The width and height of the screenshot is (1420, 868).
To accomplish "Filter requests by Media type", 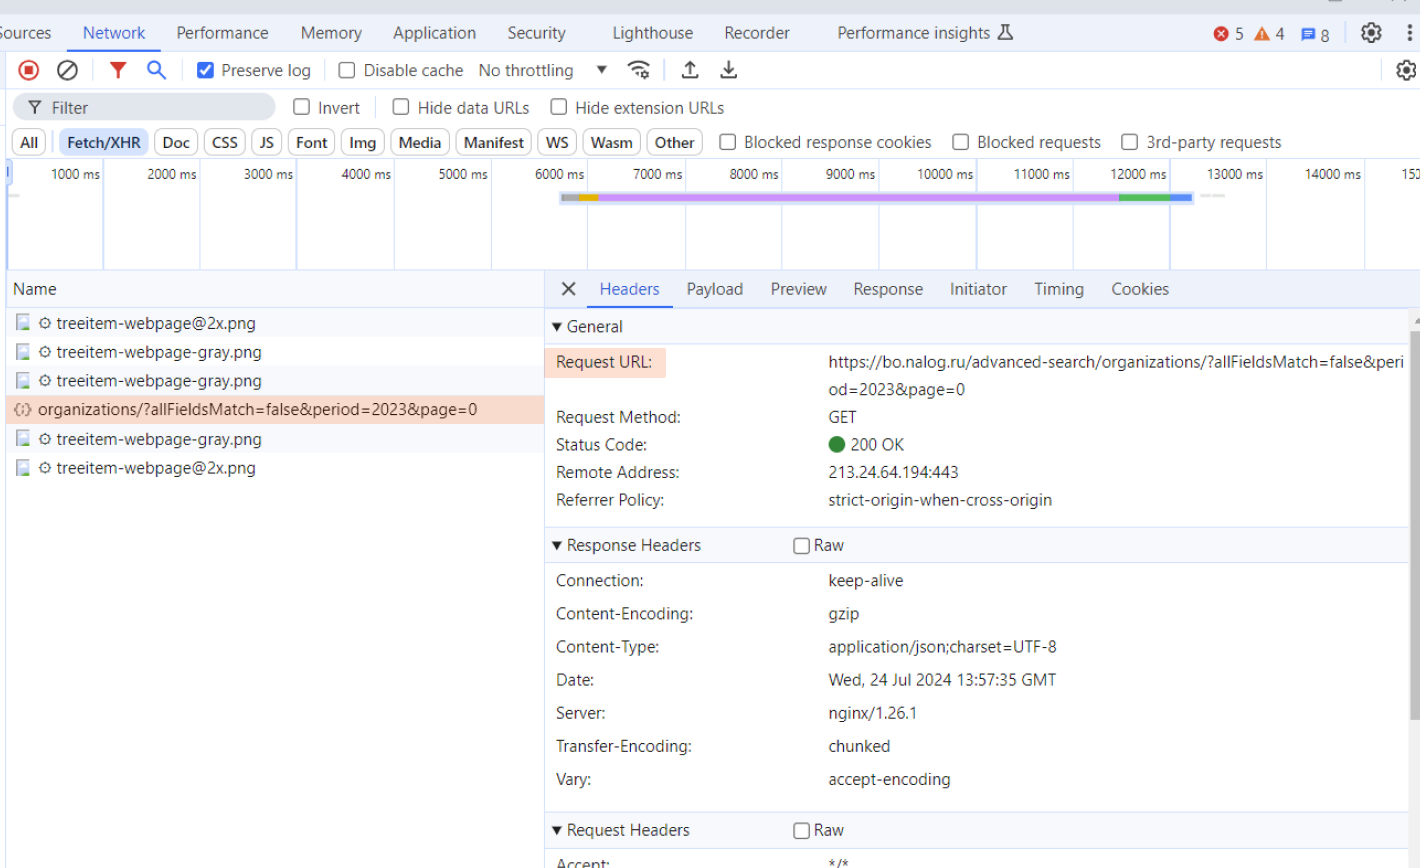I will click(420, 142).
